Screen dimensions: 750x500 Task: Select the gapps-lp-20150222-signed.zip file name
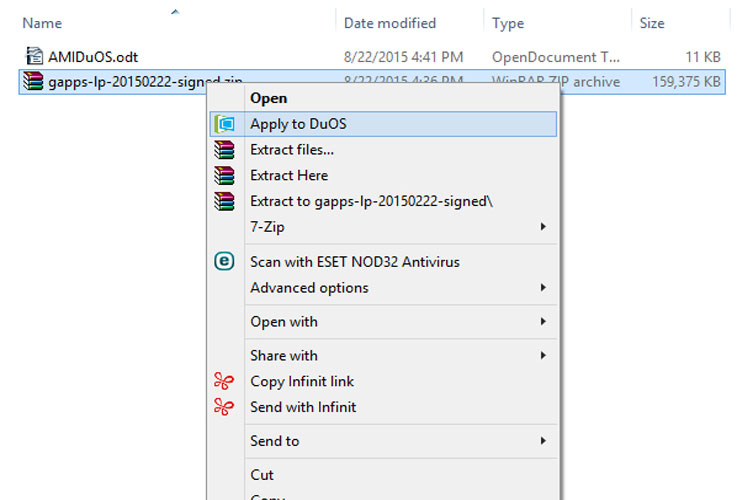(145, 81)
